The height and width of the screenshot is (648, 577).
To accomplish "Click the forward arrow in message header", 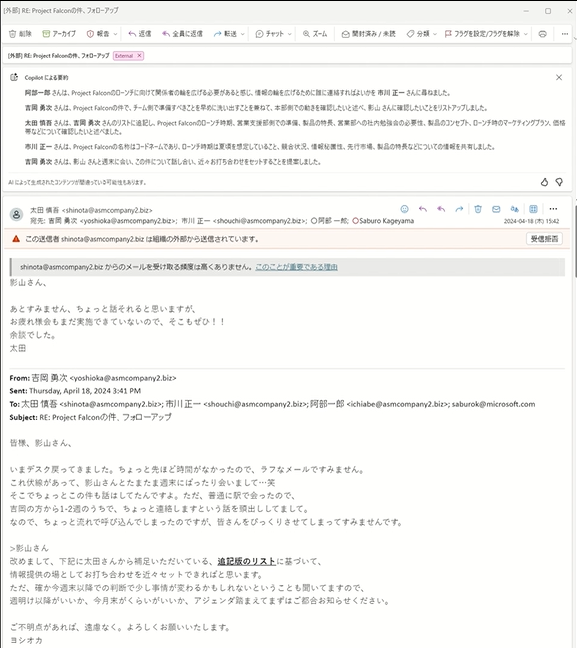I will click(459, 209).
